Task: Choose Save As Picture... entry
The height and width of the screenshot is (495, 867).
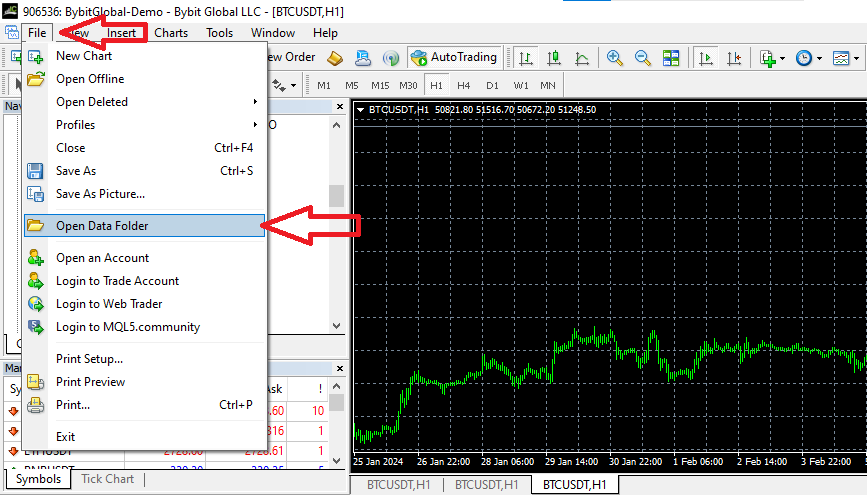Action: (x=144, y=194)
